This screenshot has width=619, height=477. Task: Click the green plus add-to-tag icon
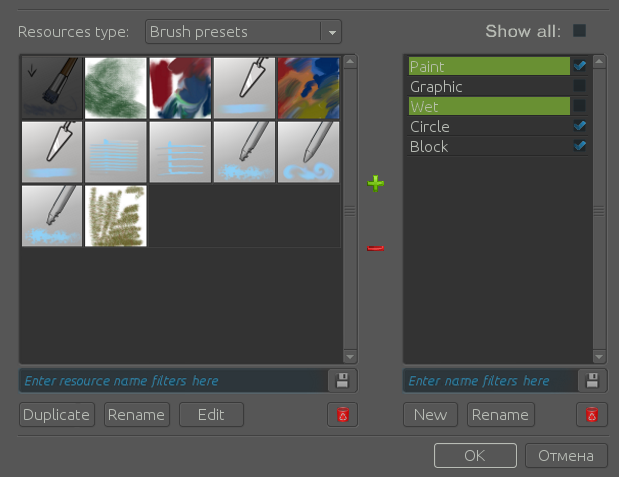point(376,184)
